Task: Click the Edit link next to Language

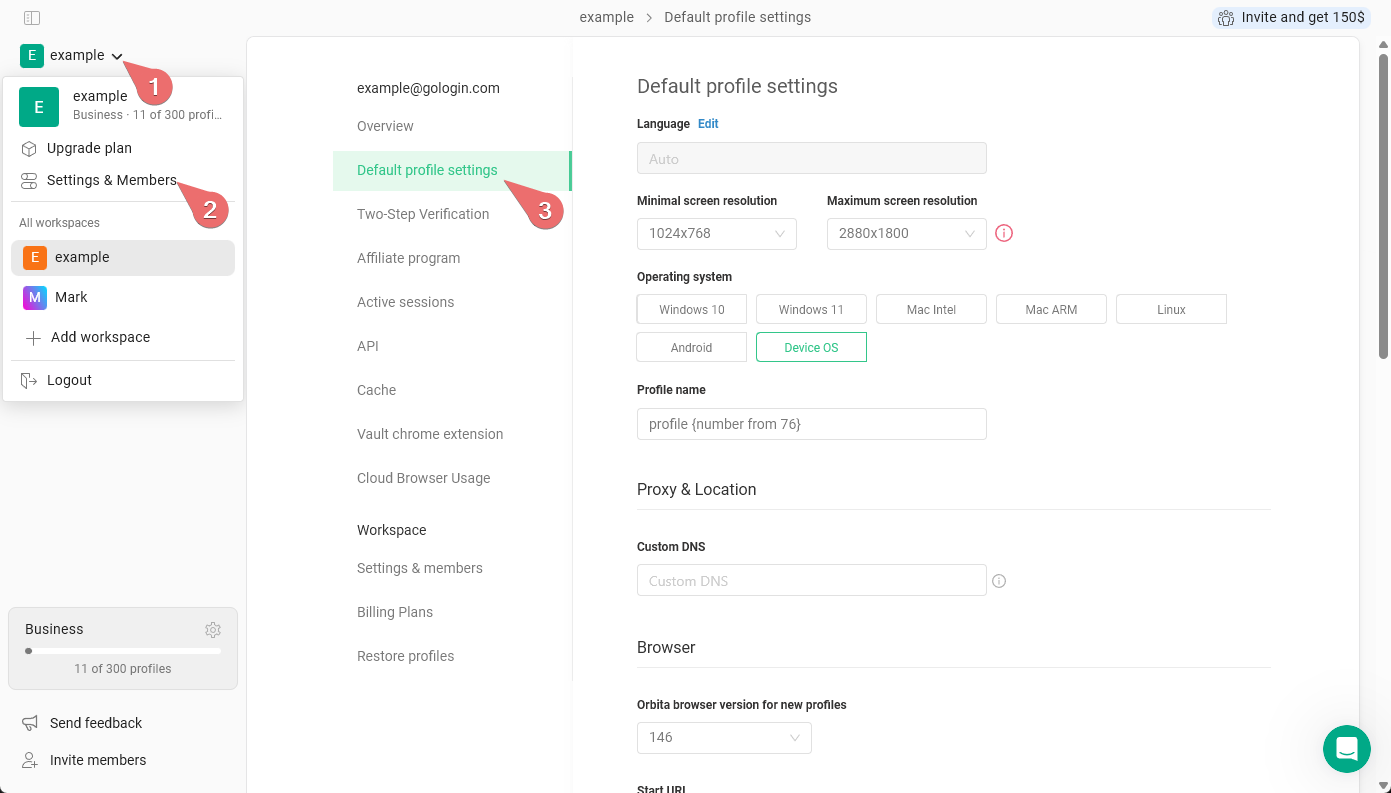Action: pos(708,125)
